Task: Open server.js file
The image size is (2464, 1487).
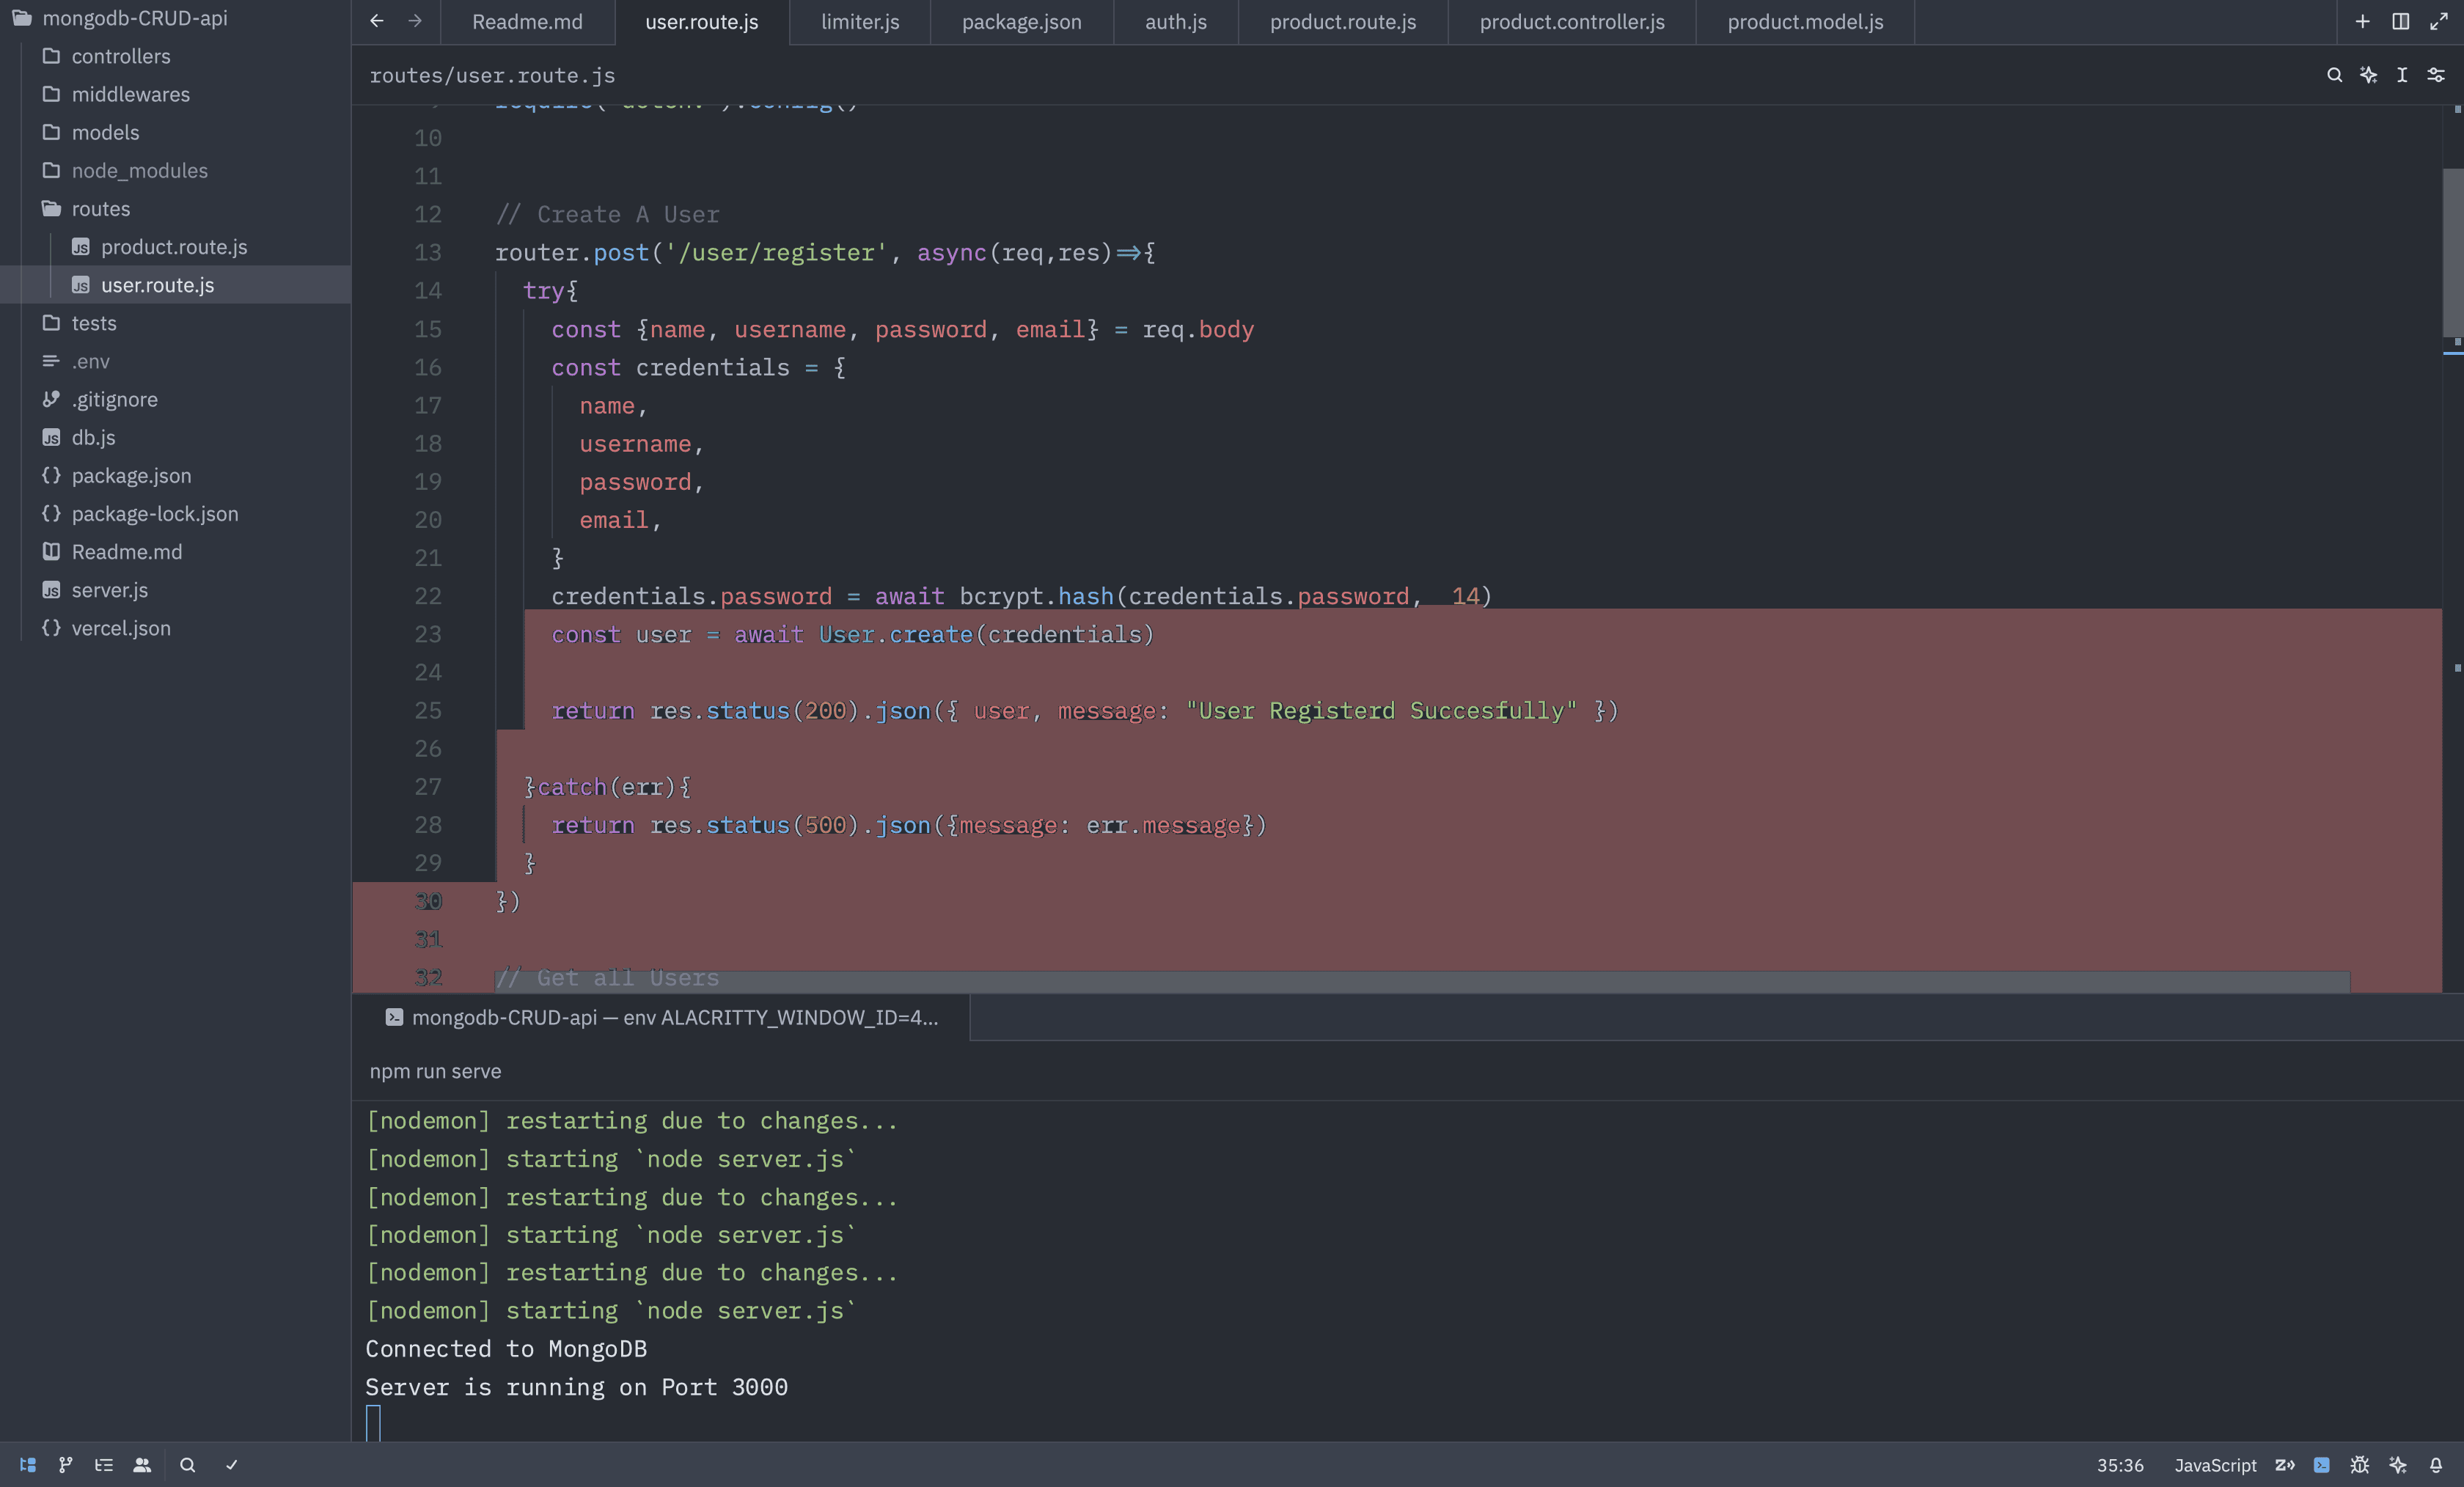Action: (175, 590)
